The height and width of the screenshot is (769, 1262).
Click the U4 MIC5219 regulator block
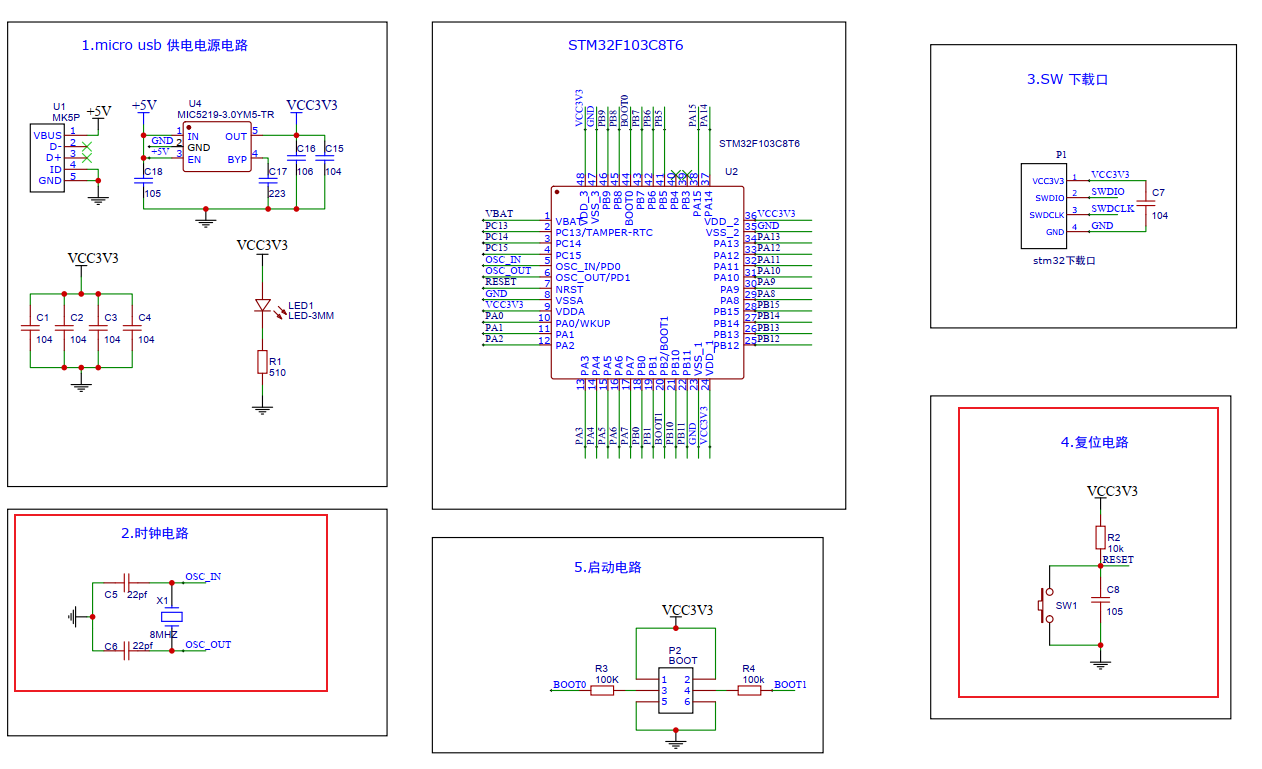pyautogui.click(x=216, y=147)
